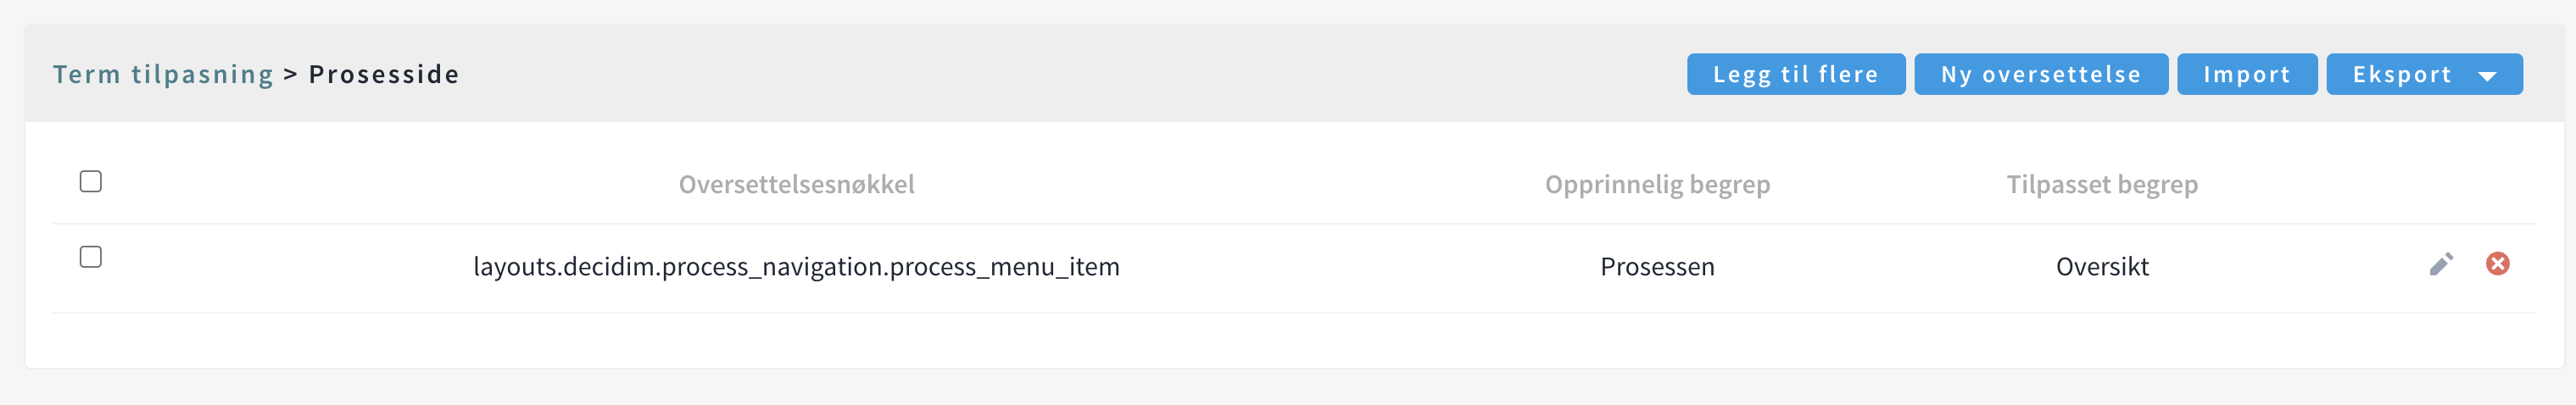Click the breadcrumb separator arrow
2576x405 pixels.
291,74
